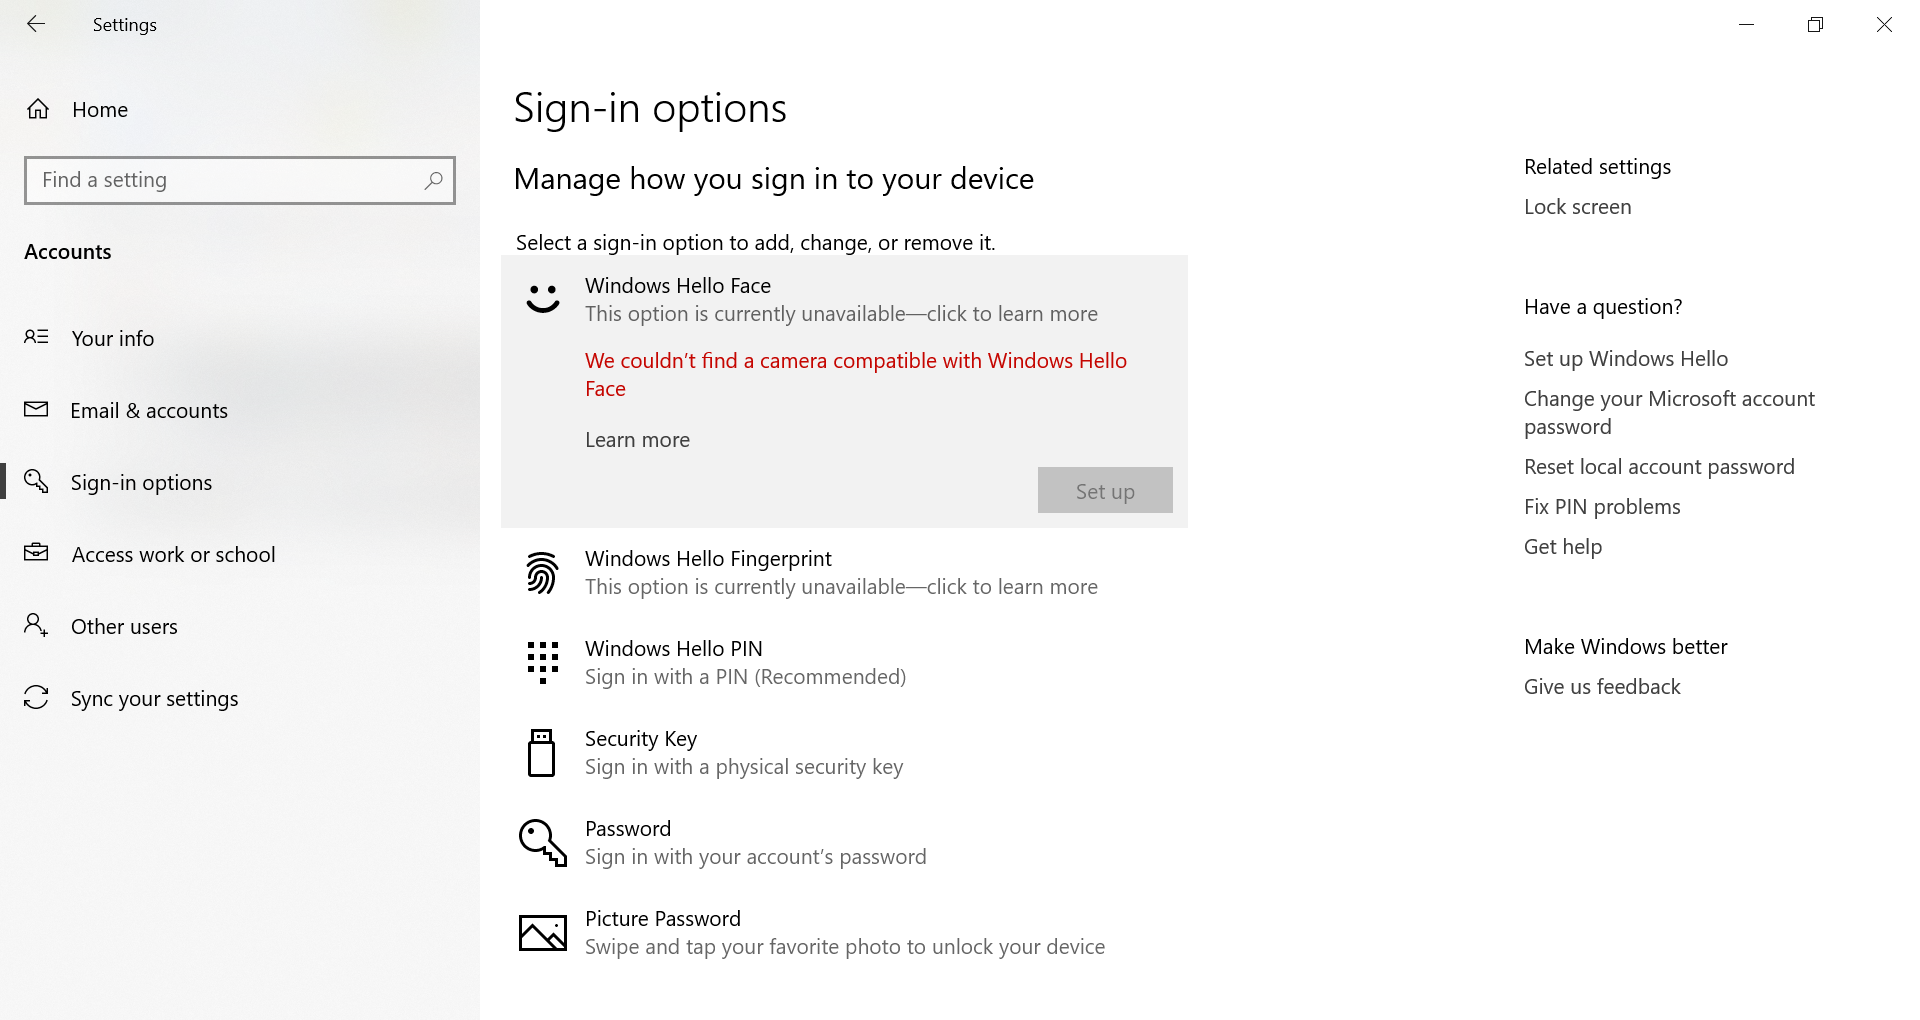
Task: Click Give us feedback link
Action: 1602,687
